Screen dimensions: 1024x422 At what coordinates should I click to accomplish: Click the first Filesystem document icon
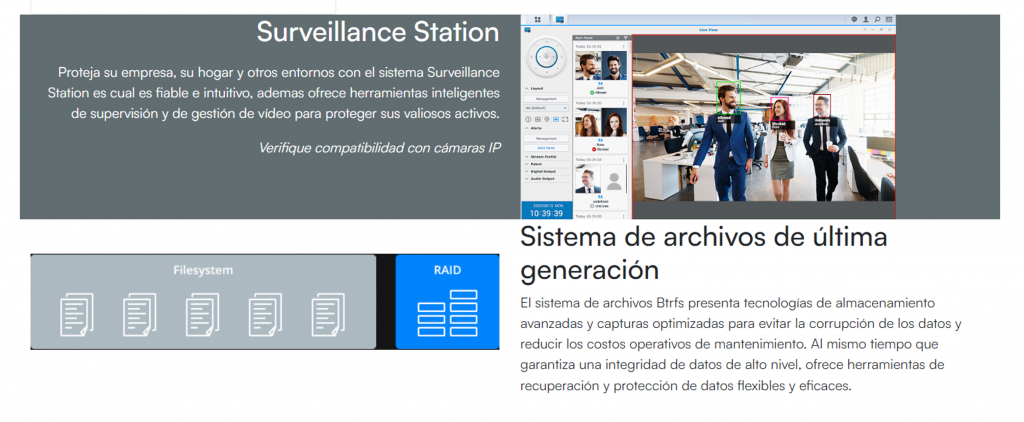click(x=77, y=315)
